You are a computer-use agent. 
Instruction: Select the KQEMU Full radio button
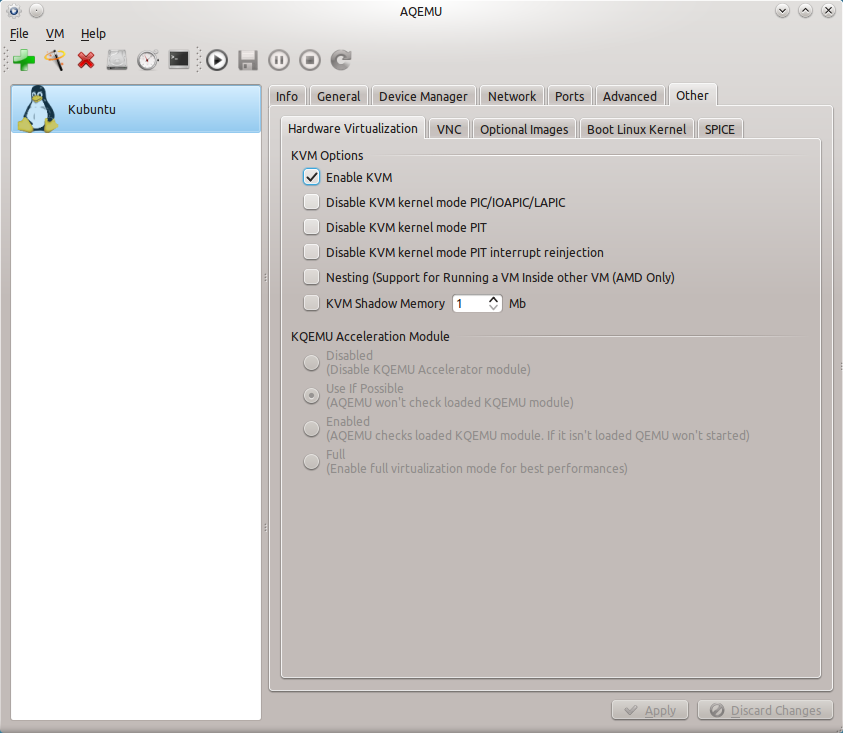pos(311,461)
